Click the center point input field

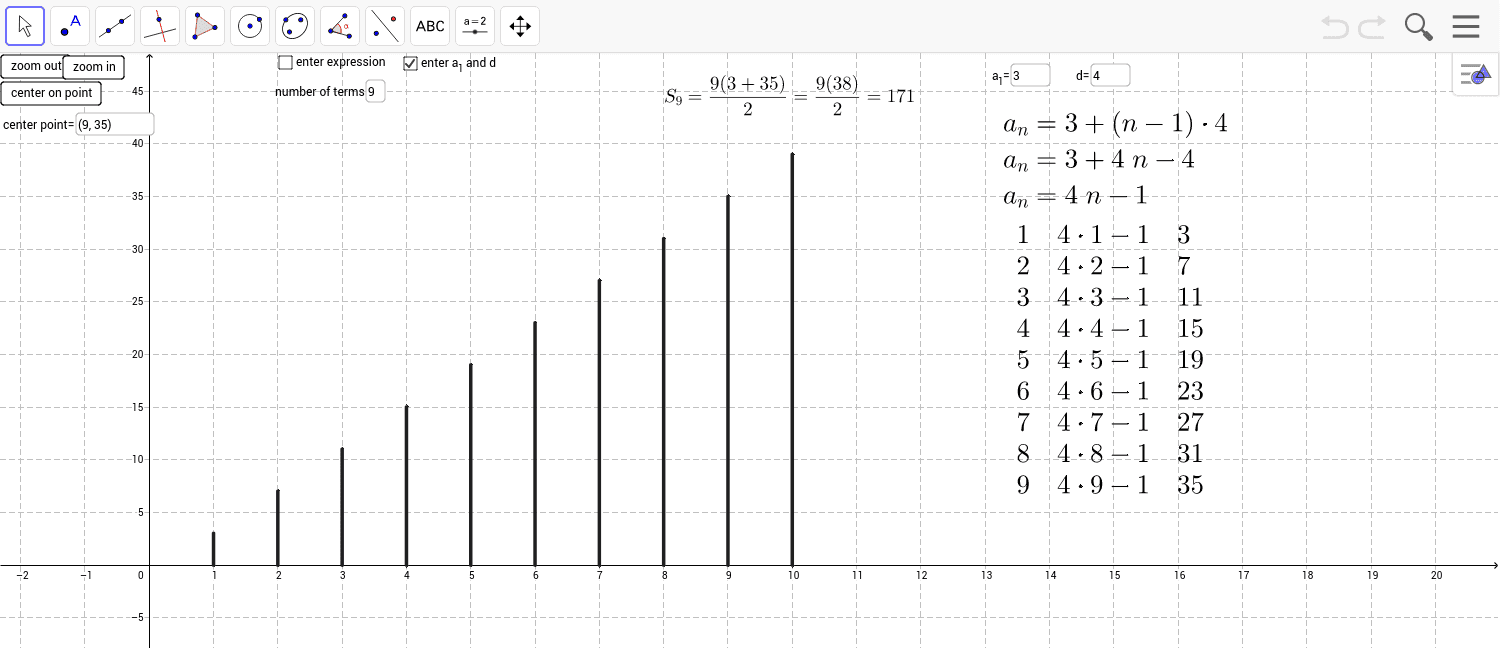pyautogui.click(x=115, y=125)
